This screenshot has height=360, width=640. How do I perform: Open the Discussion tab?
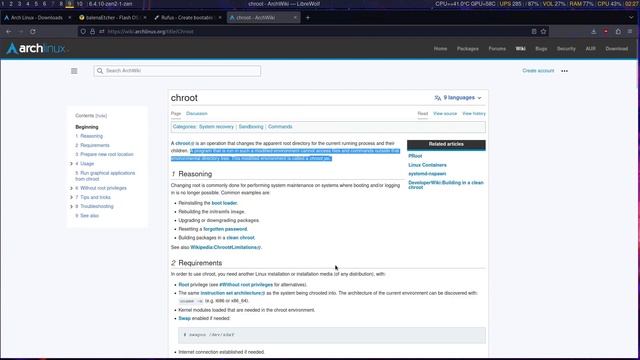click(x=197, y=113)
